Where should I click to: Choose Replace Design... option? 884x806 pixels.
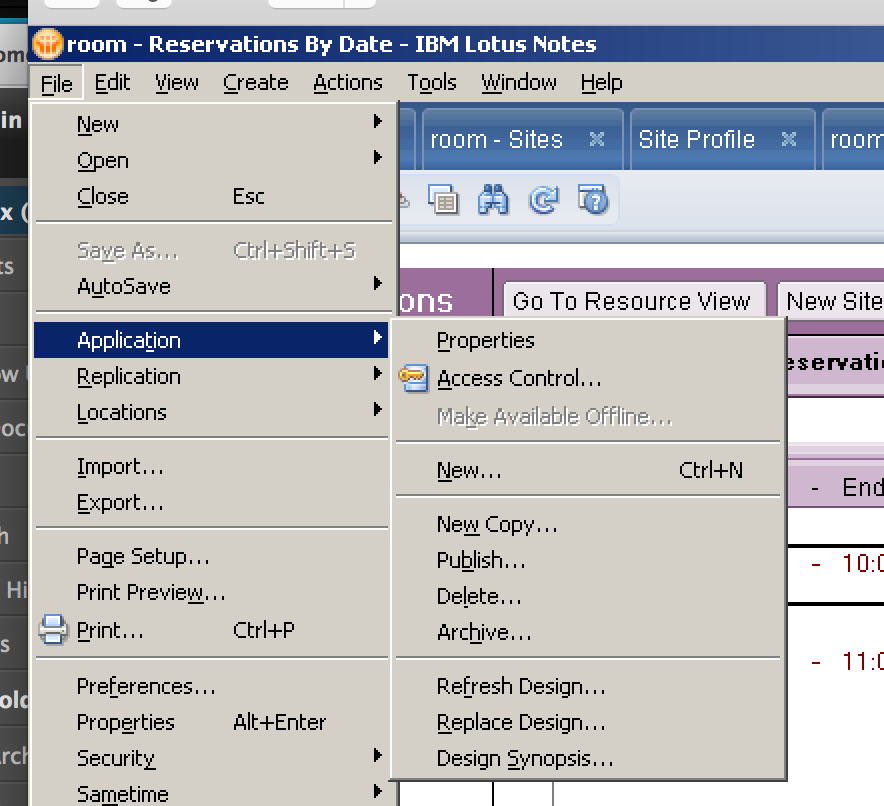pos(588,723)
